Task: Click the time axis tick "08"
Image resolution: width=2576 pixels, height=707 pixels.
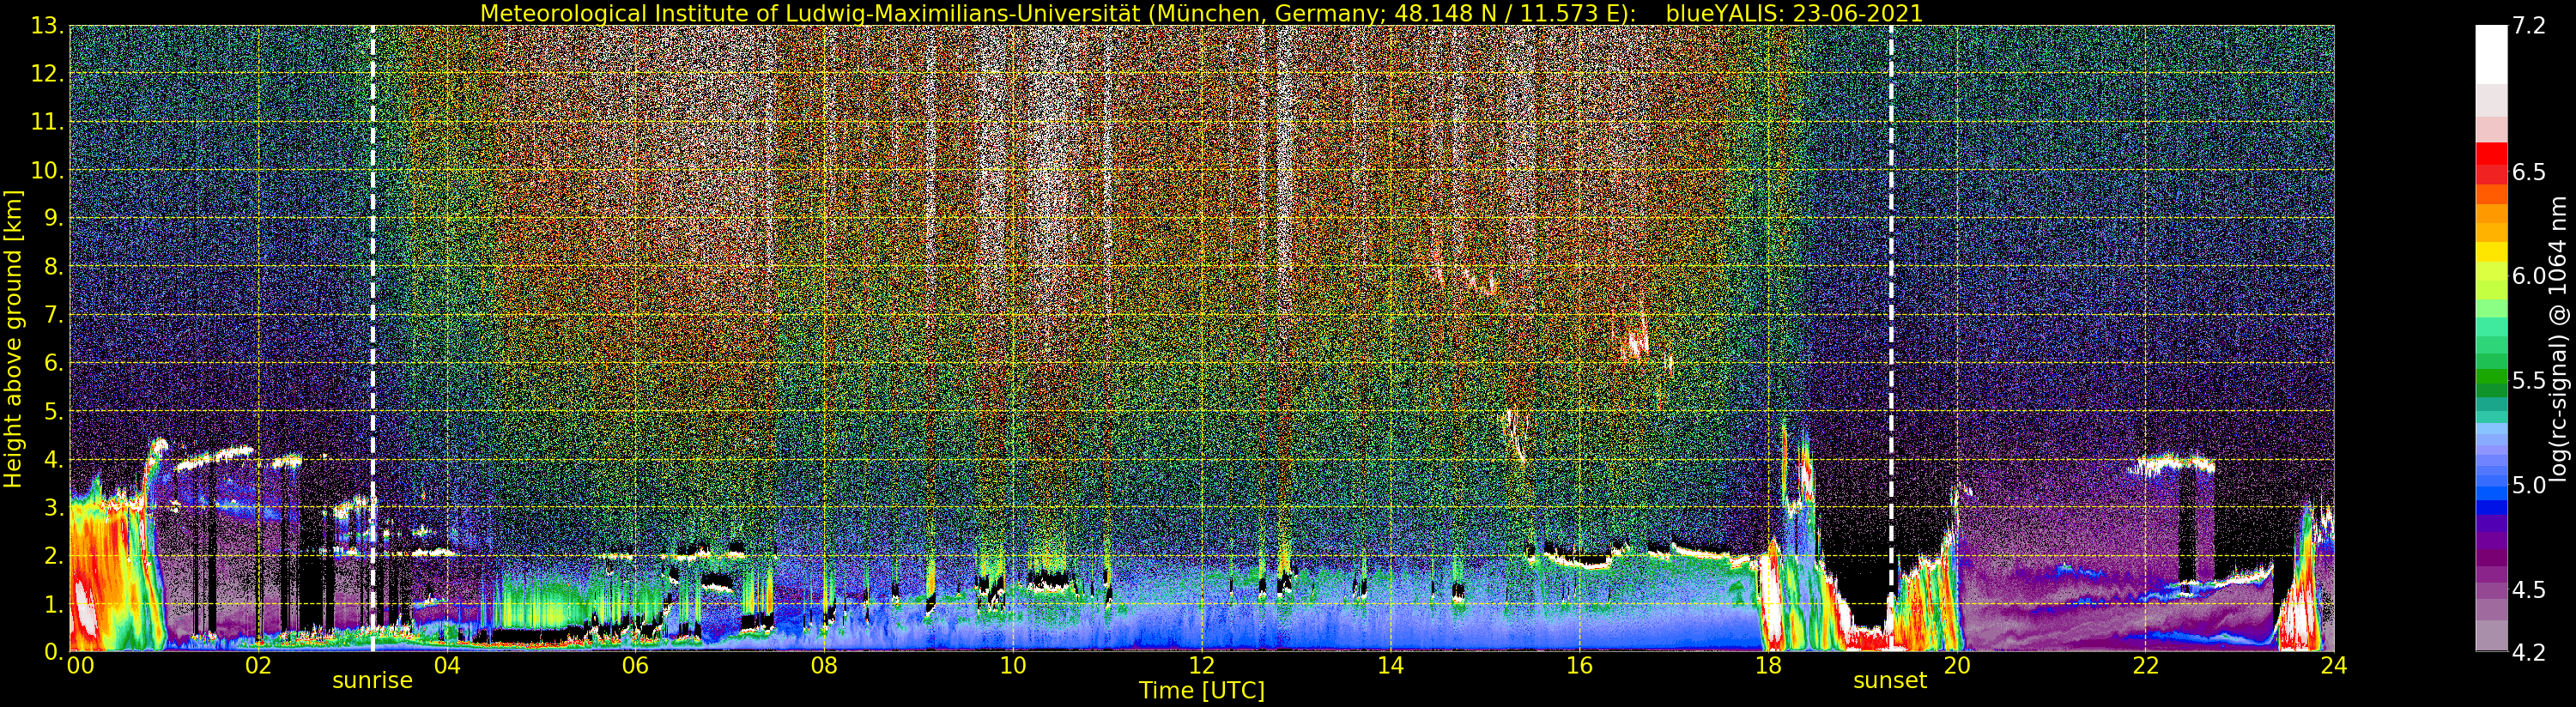Action: [824, 665]
